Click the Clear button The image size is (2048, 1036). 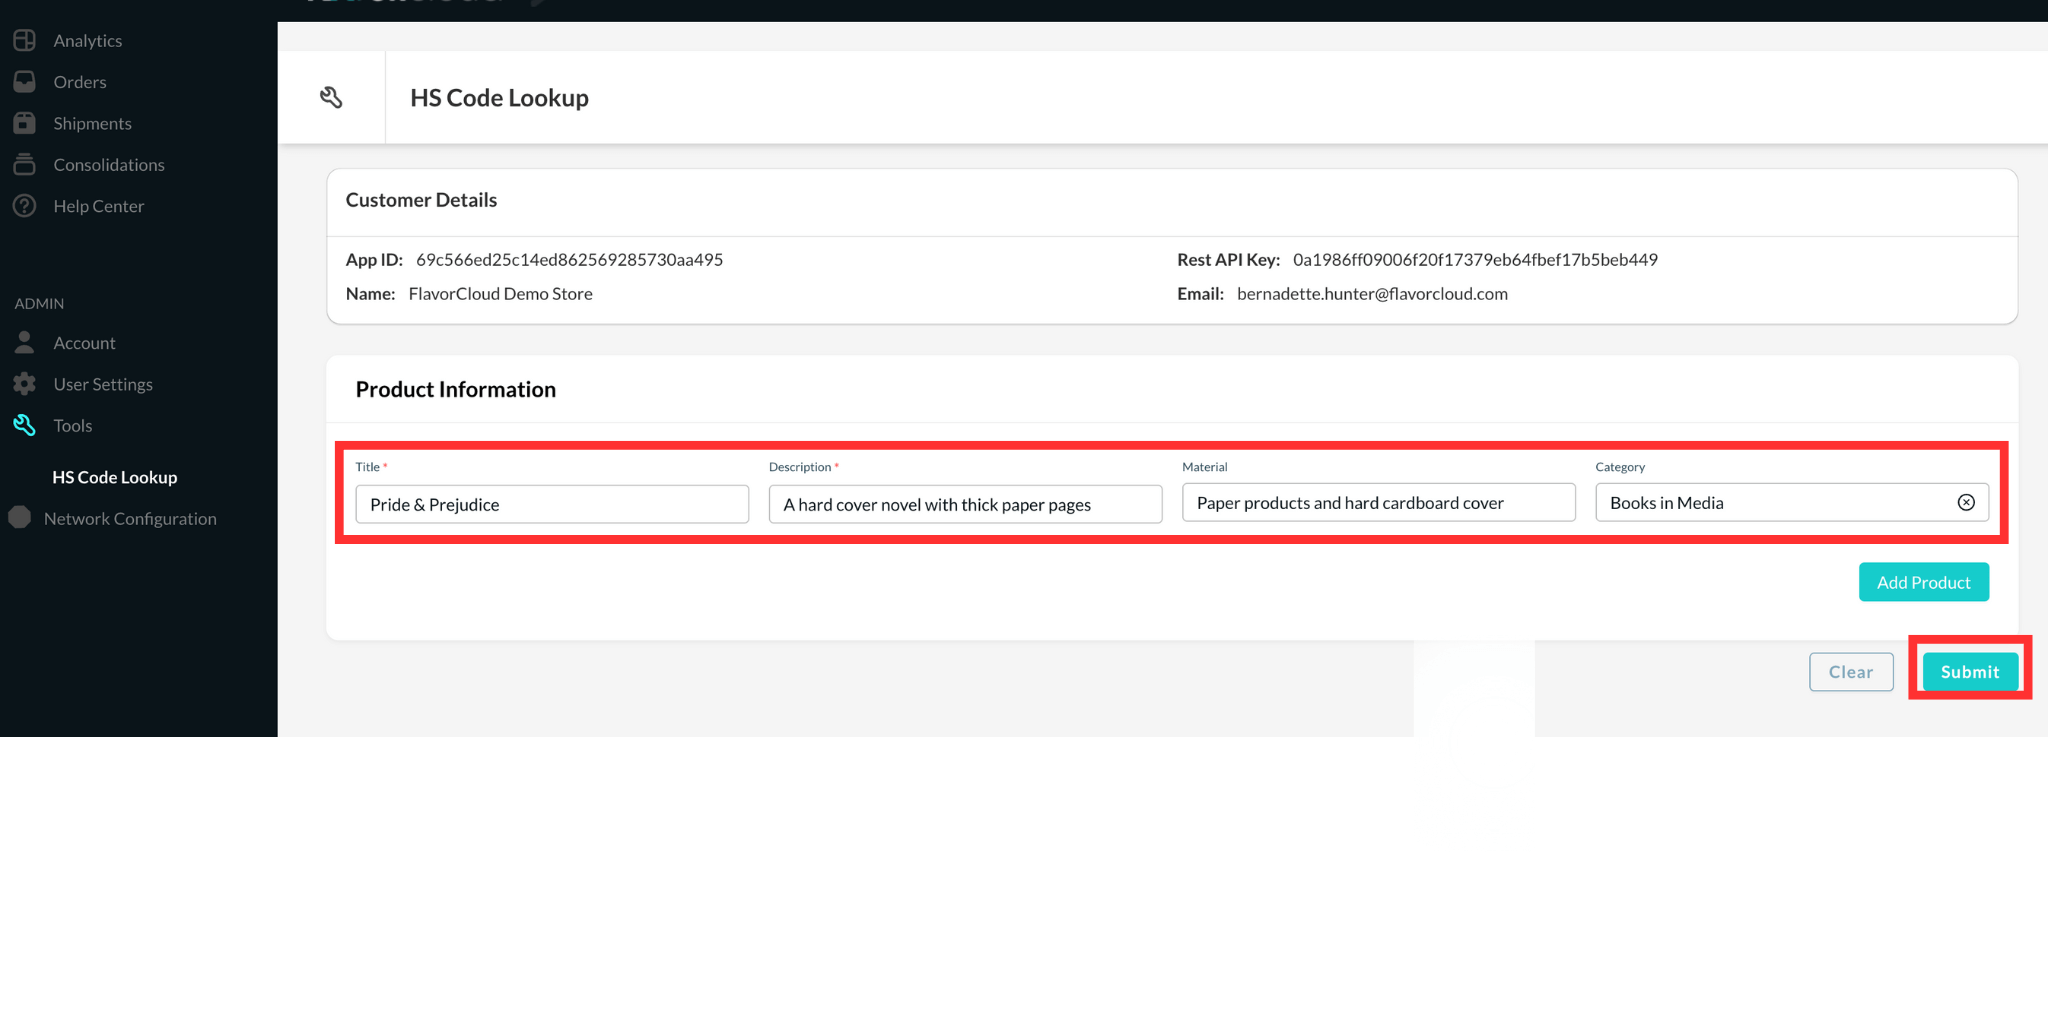pos(1851,672)
